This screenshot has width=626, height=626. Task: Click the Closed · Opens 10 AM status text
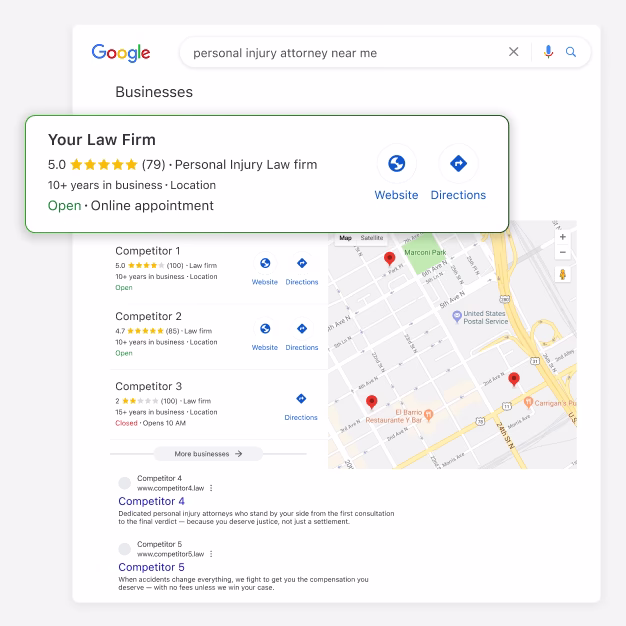151,423
